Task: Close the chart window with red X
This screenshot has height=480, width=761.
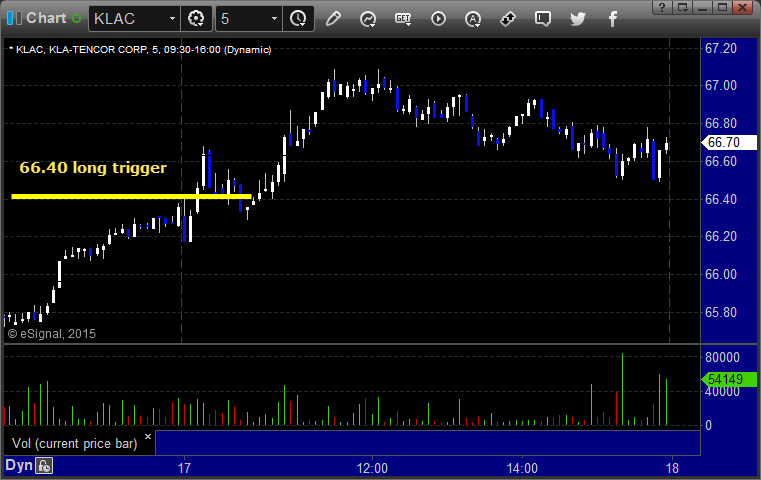Action: tap(743, 7)
